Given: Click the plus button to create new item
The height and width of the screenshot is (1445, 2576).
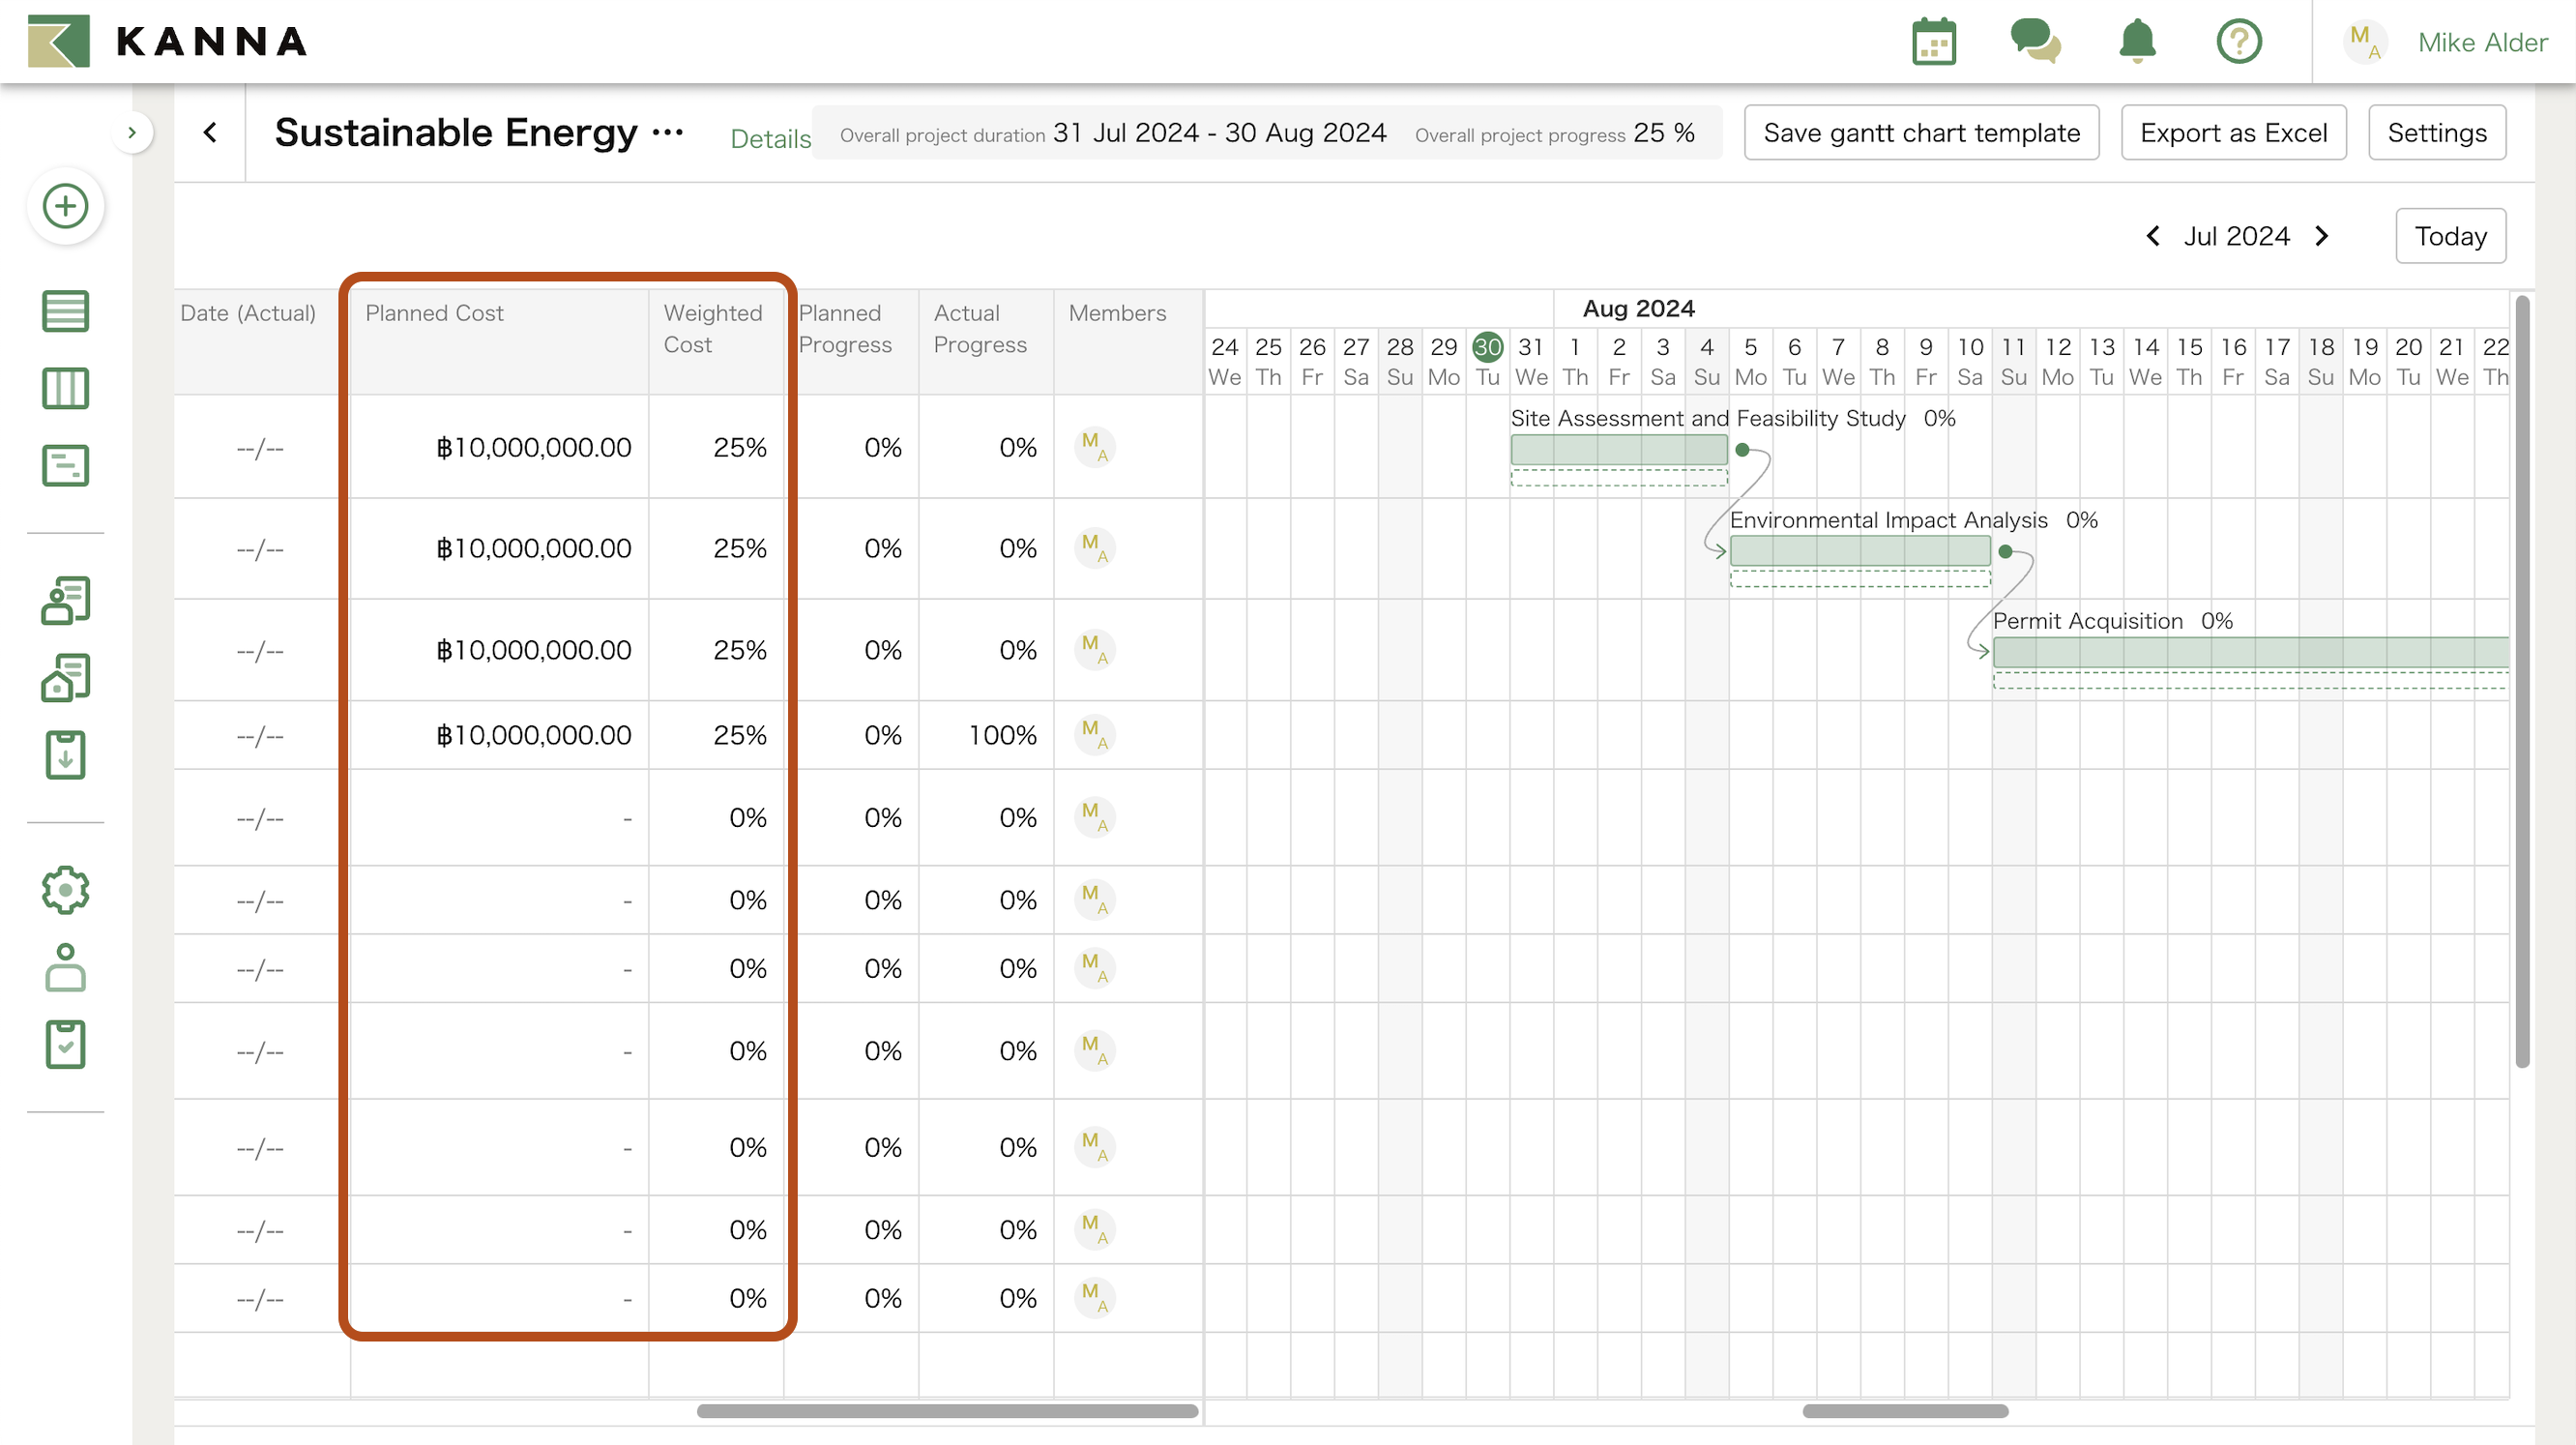Looking at the screenshot, I should [65, 206].
